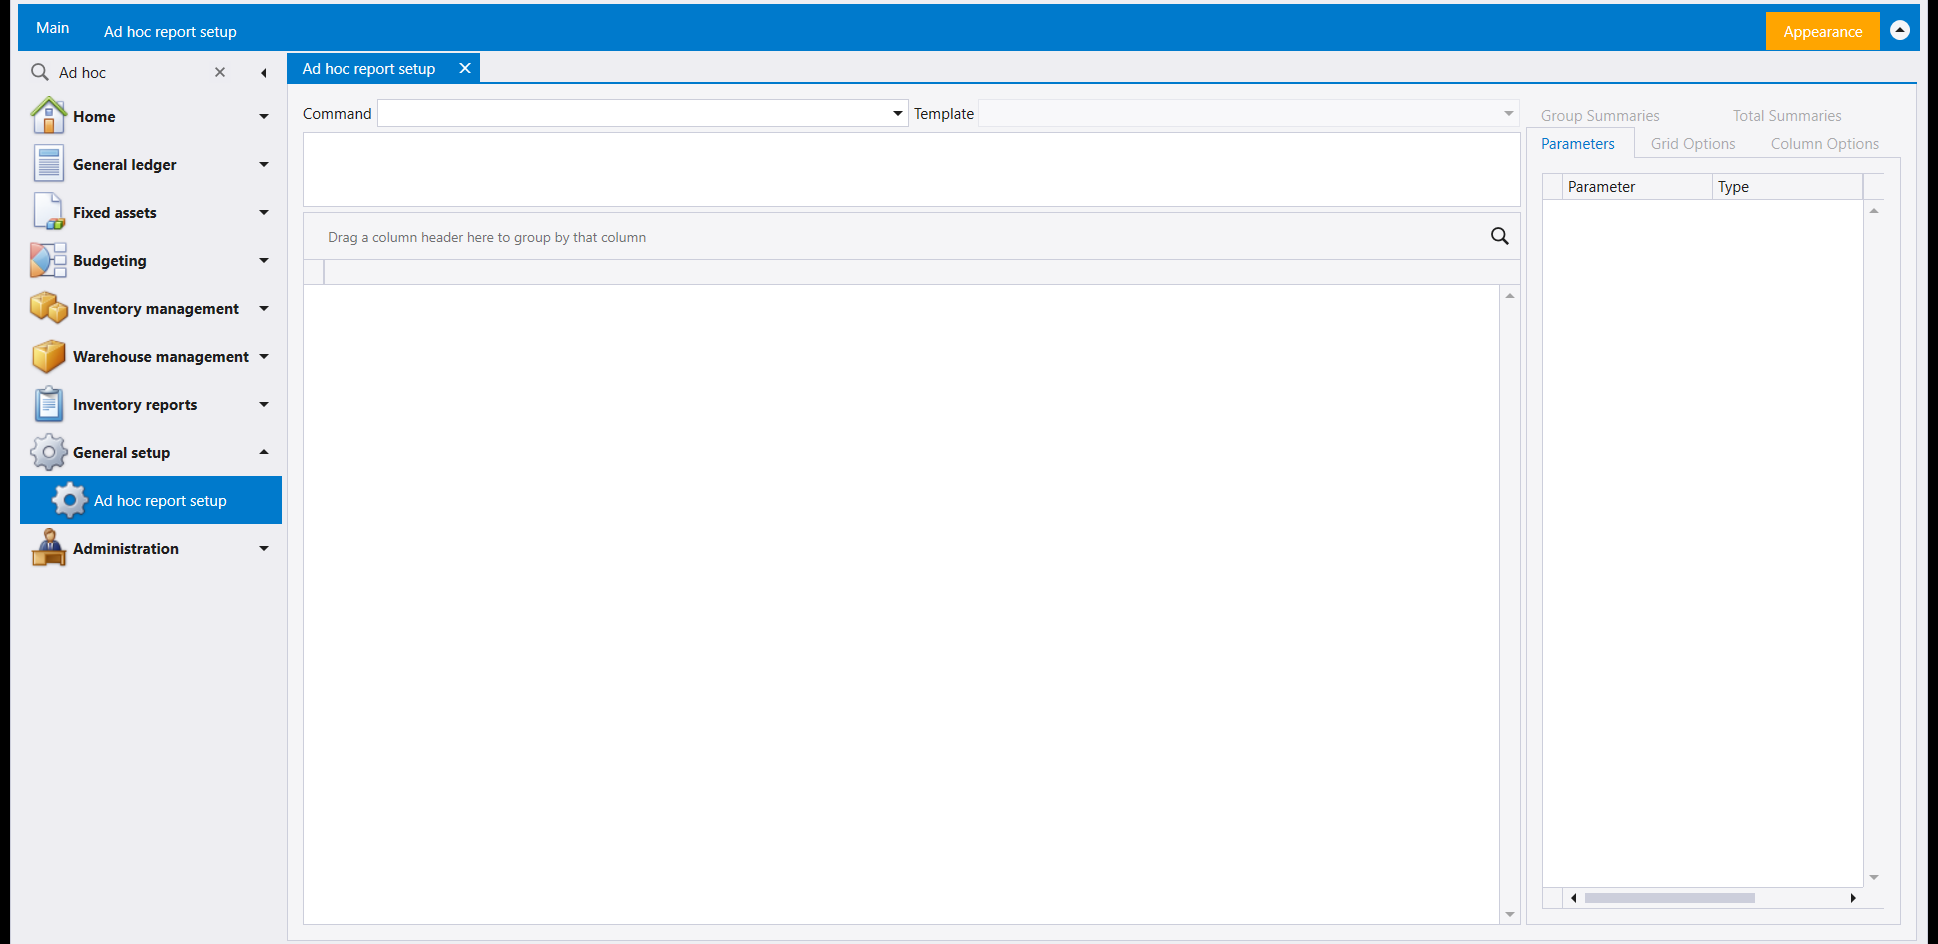Switch to the Parameters tab
This screenshot has height=944, width=1938.
[1578, 144]
